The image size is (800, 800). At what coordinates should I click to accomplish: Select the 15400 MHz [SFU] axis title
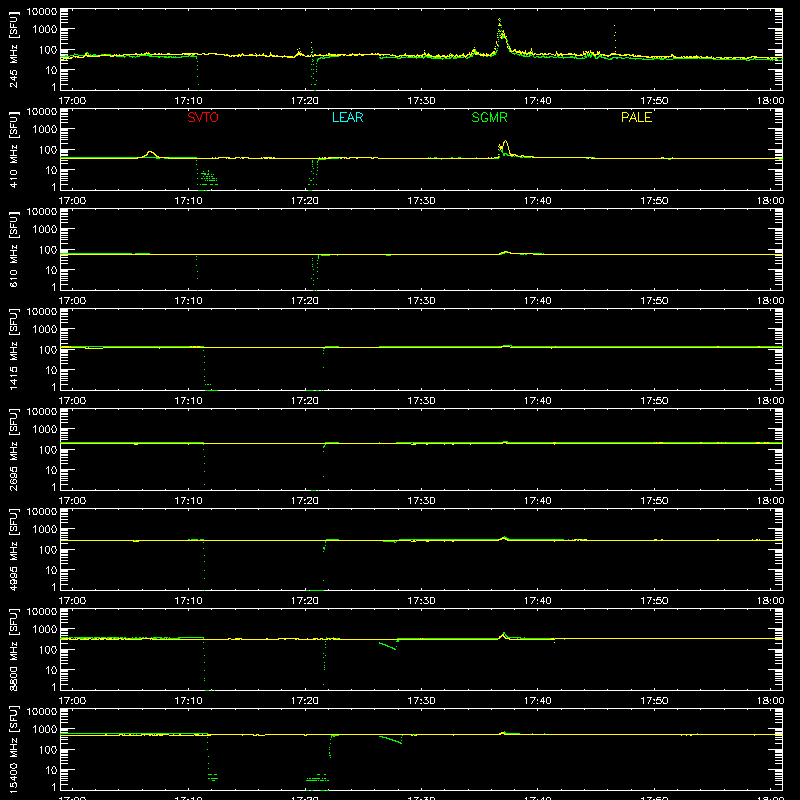(14, 749)
